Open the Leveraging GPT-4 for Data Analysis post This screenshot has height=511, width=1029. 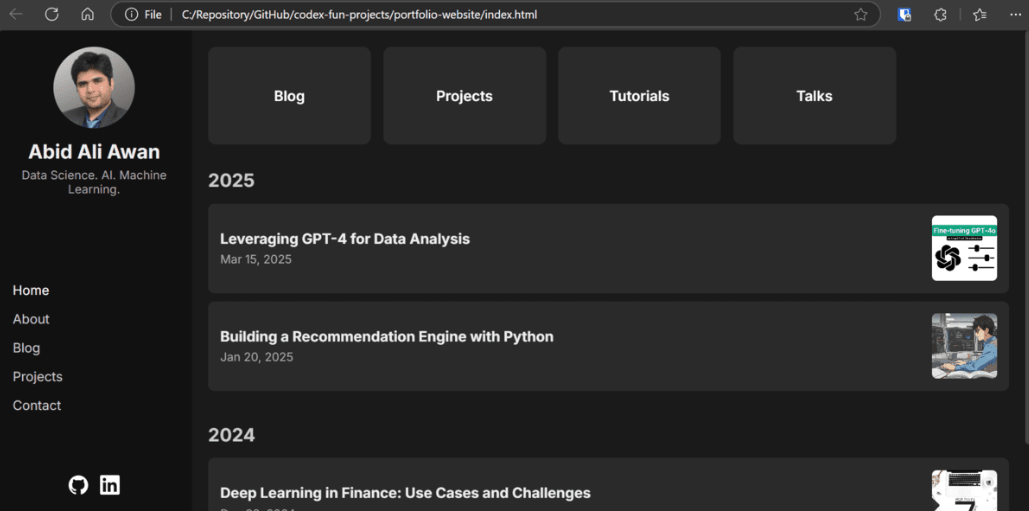point(608,248)
